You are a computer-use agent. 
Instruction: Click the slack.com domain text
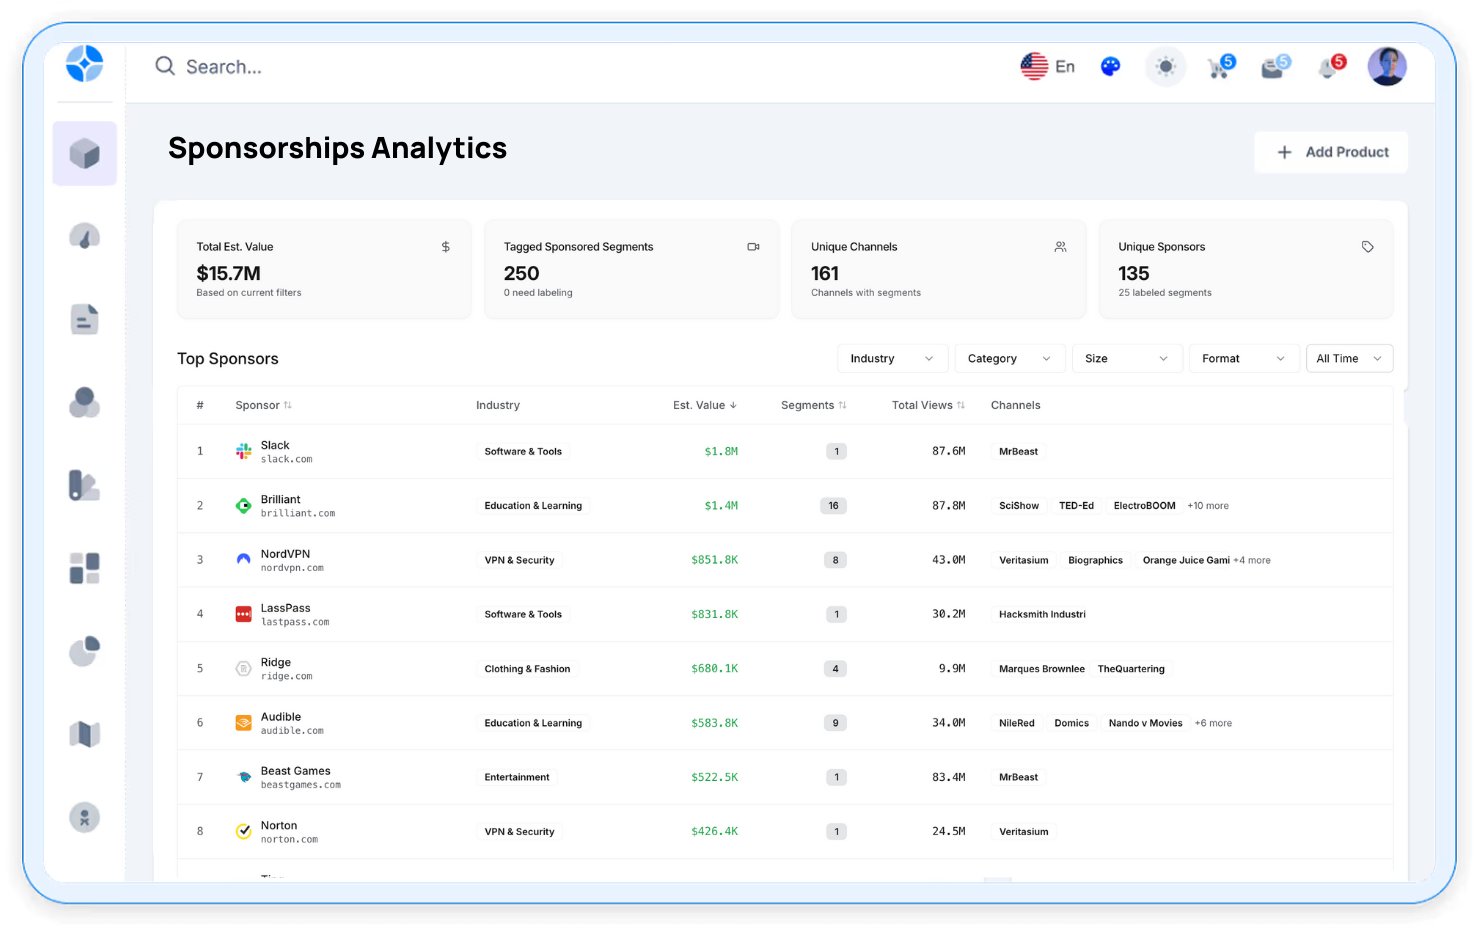[x=286, y=460]
